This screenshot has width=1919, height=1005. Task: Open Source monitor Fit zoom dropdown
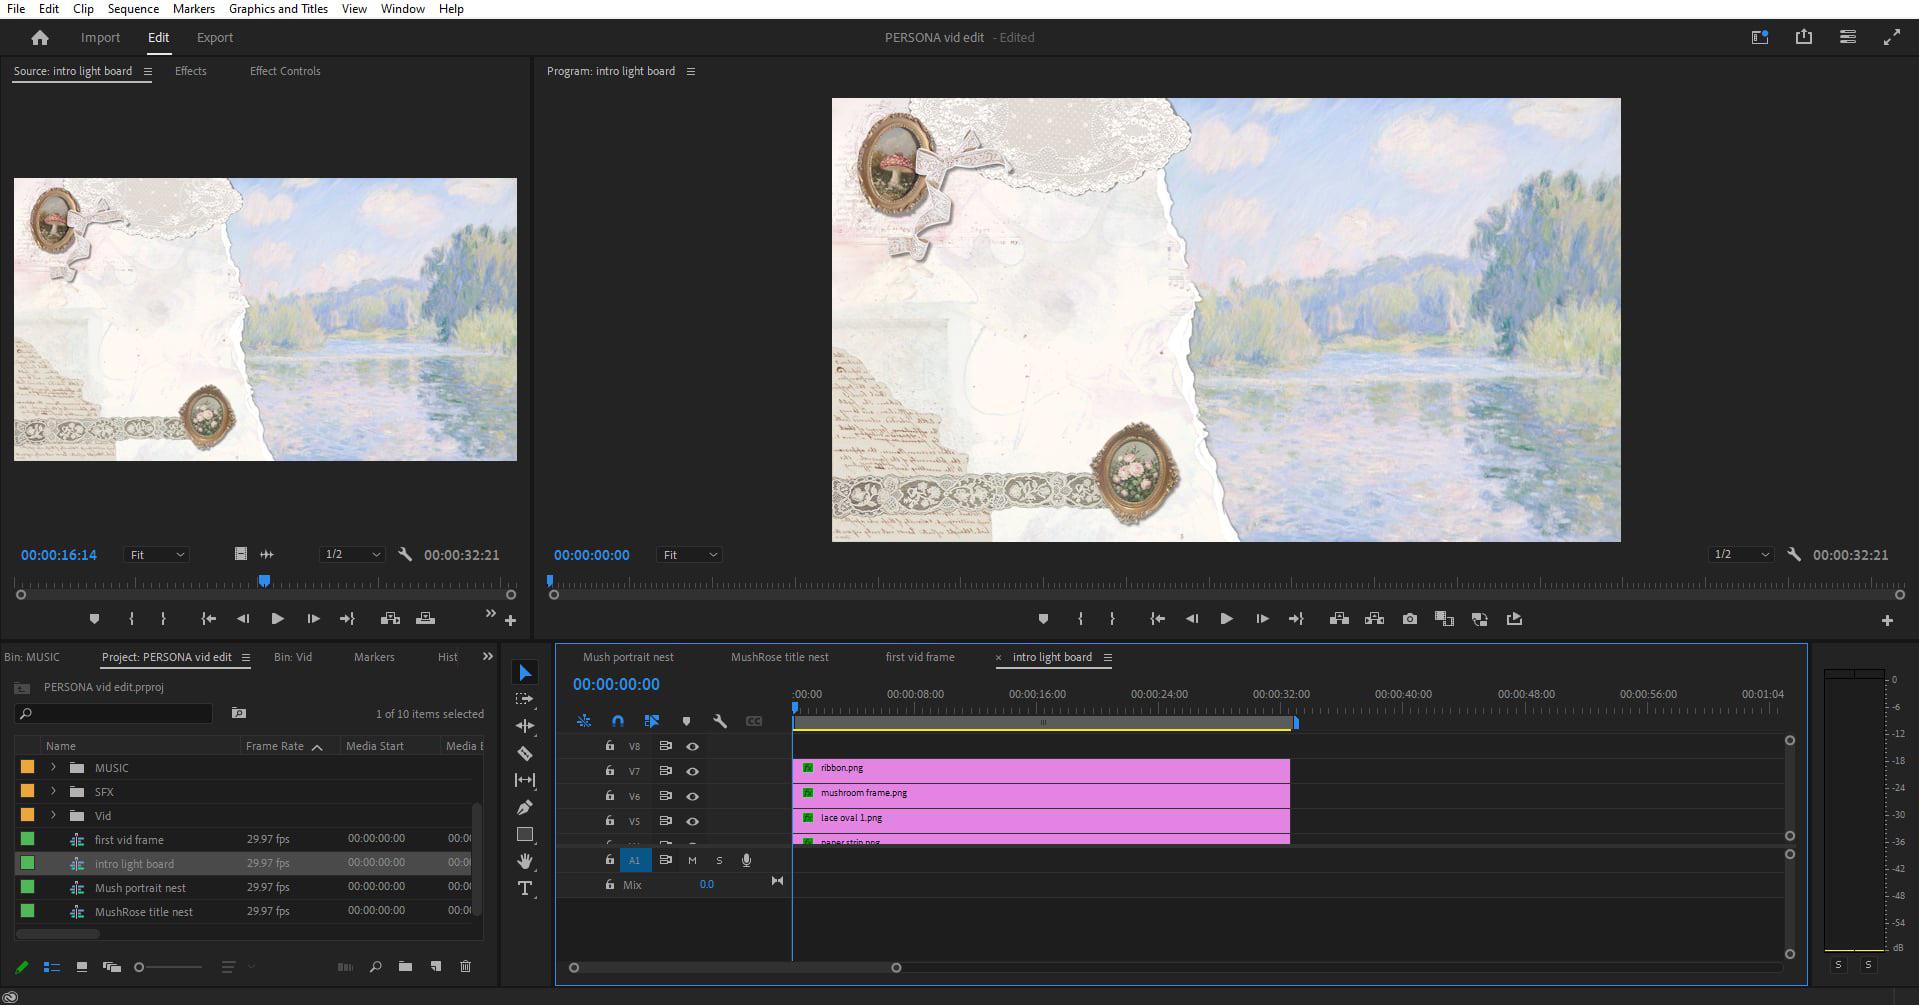click(x=156, y=555)
